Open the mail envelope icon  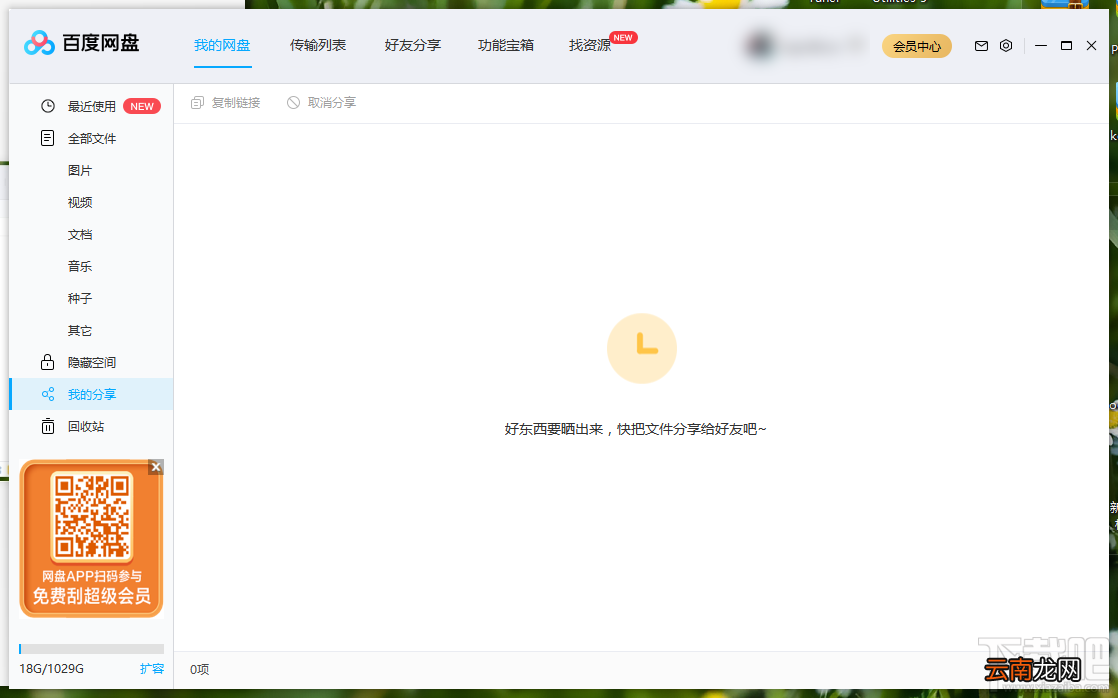(x=981, y=46)
